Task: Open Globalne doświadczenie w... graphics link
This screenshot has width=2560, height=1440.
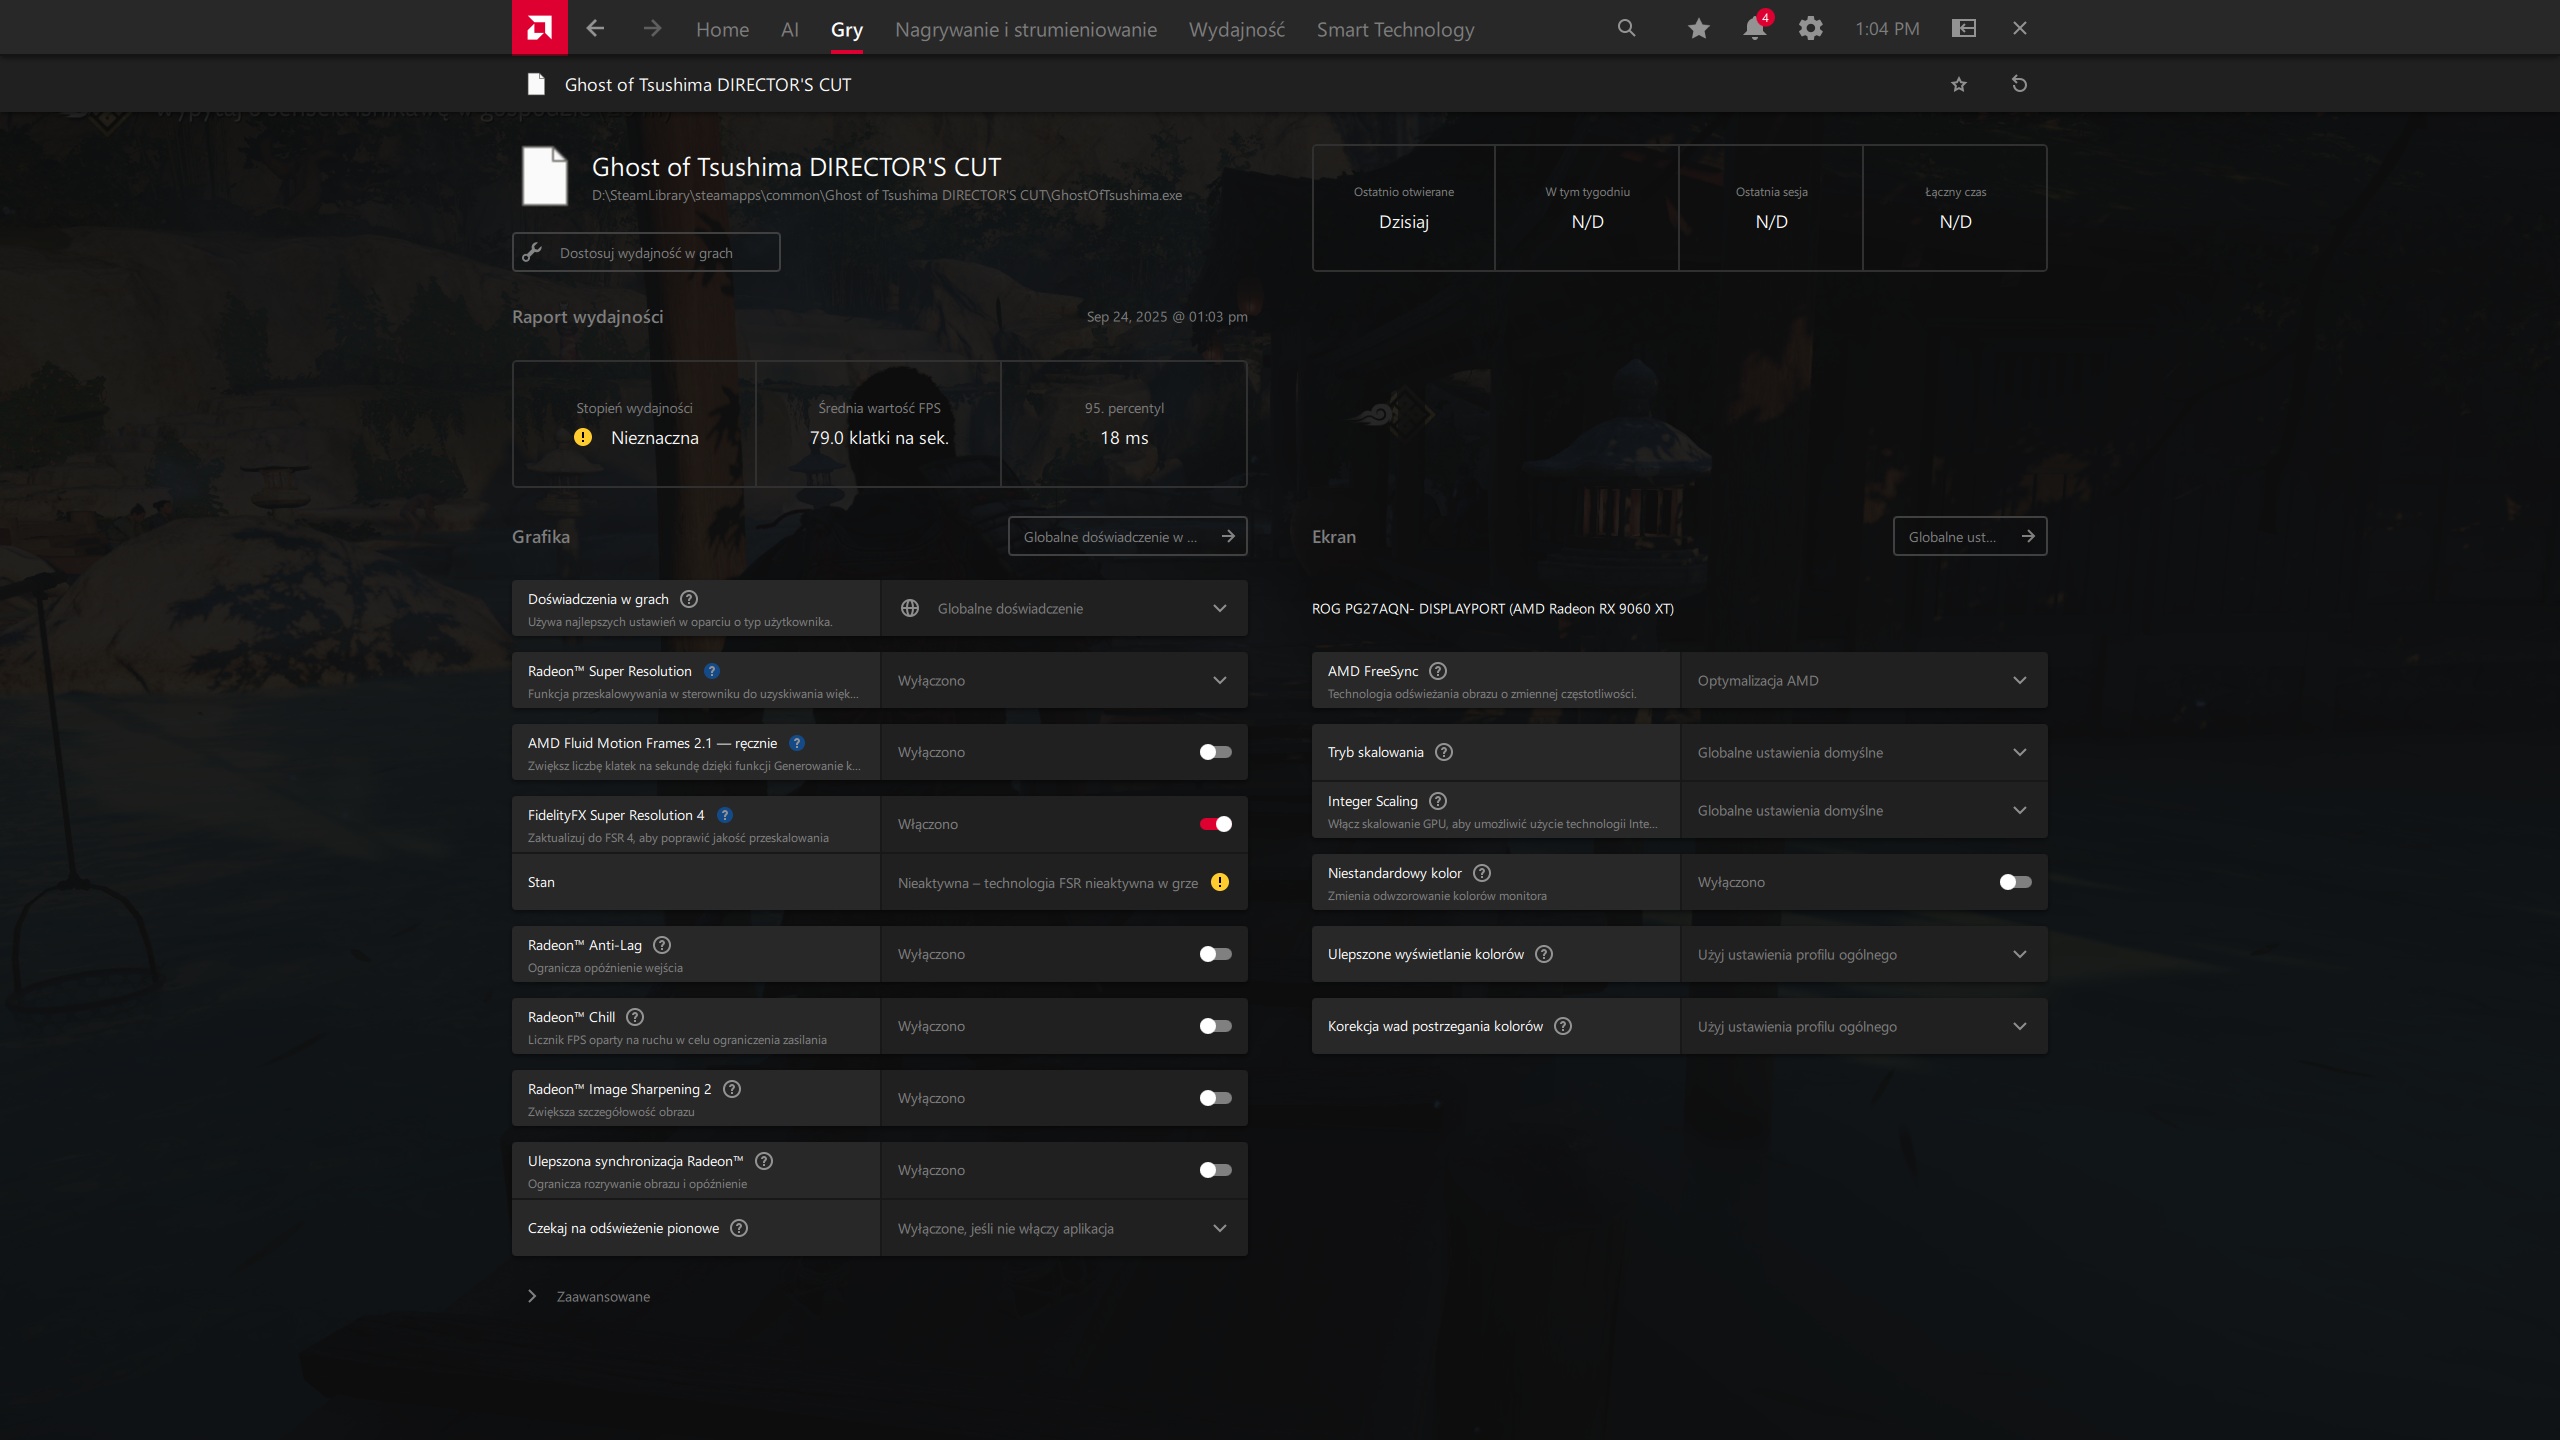Action: click(1127, 536)
